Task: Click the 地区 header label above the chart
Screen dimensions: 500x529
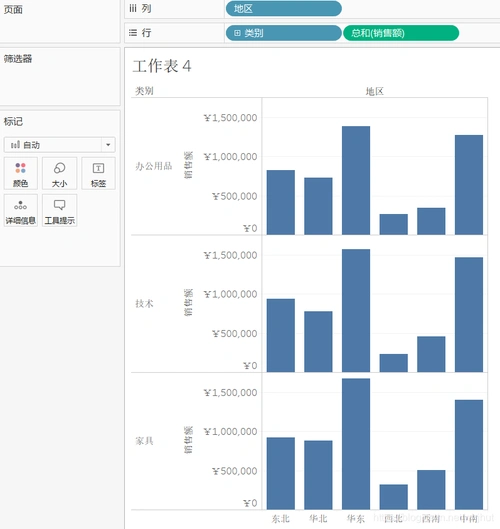Action: 374,91
